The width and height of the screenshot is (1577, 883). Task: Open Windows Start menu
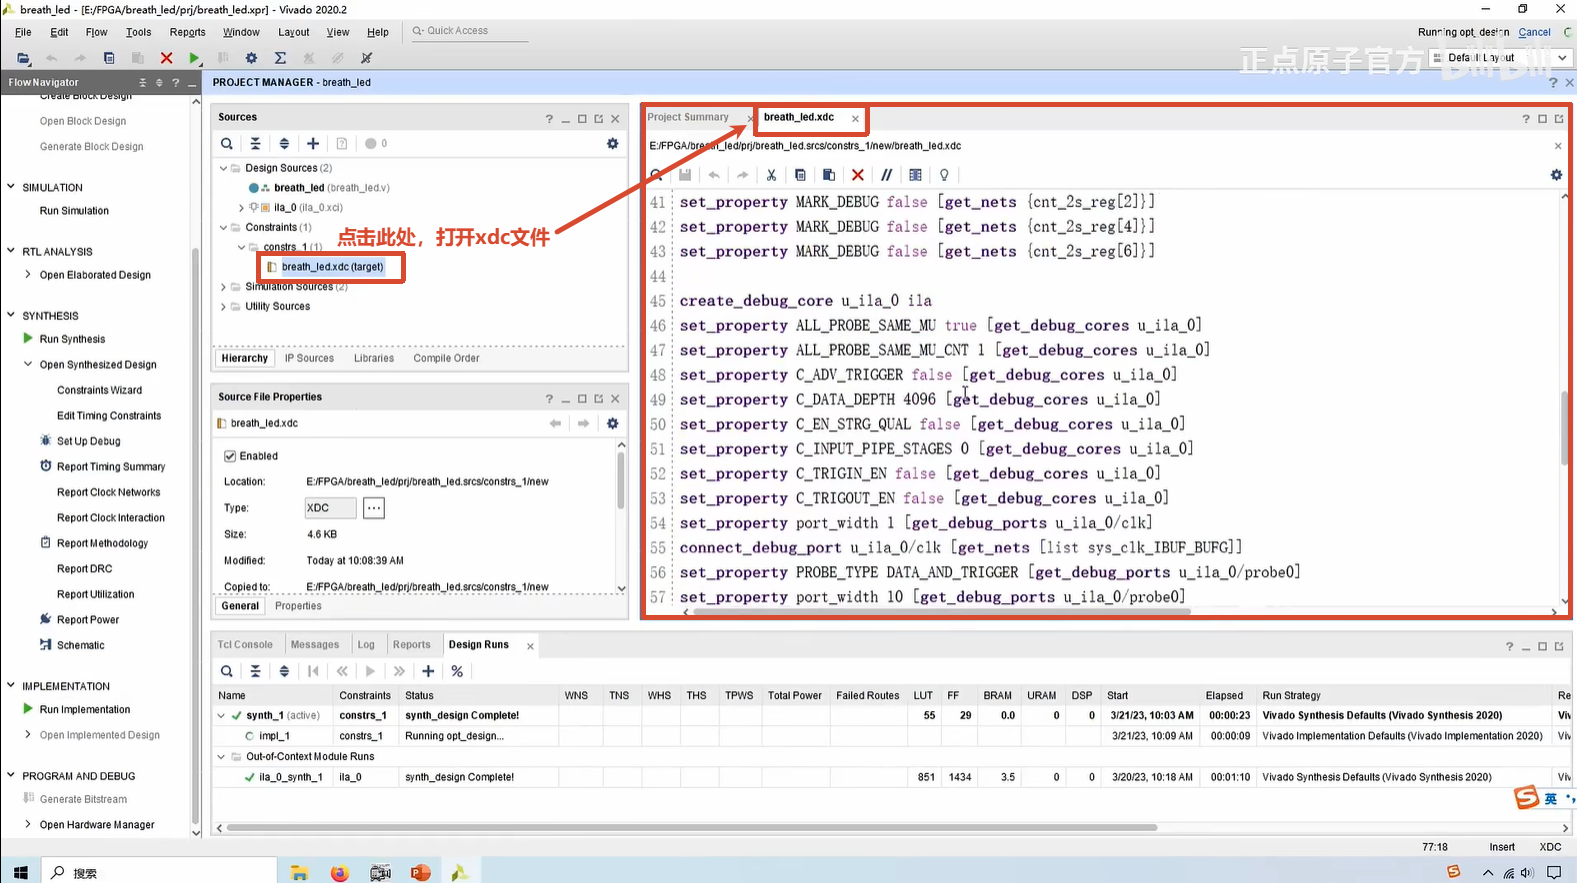(21, 872)
